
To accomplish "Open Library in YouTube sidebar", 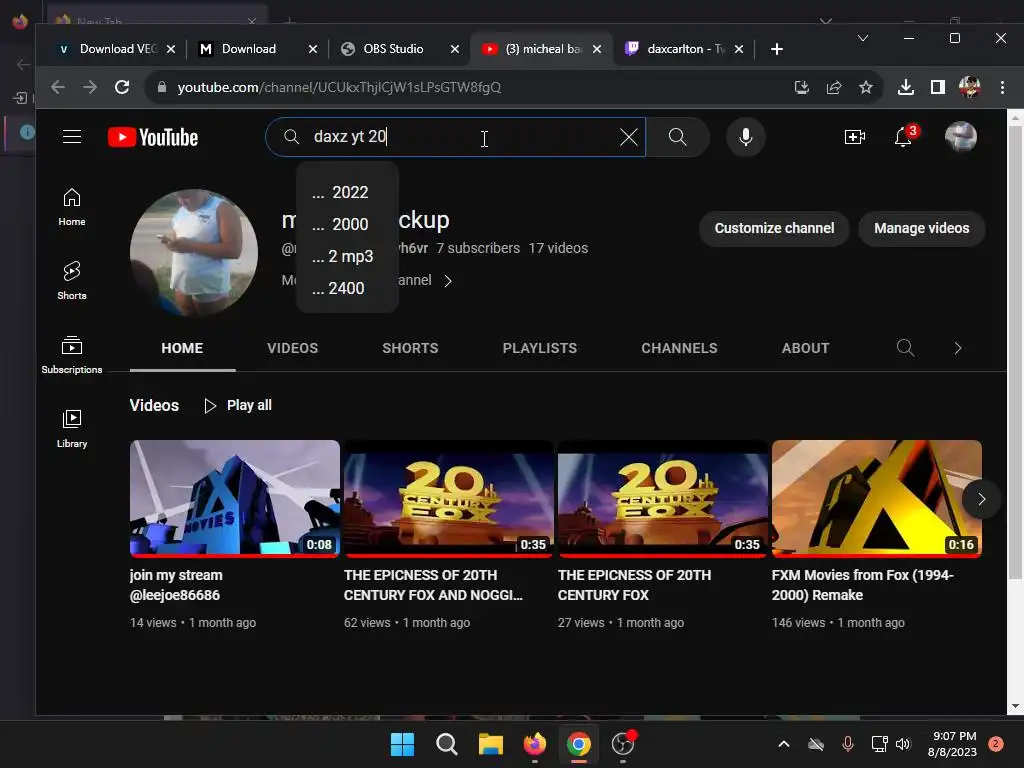I will pos(72,428).
